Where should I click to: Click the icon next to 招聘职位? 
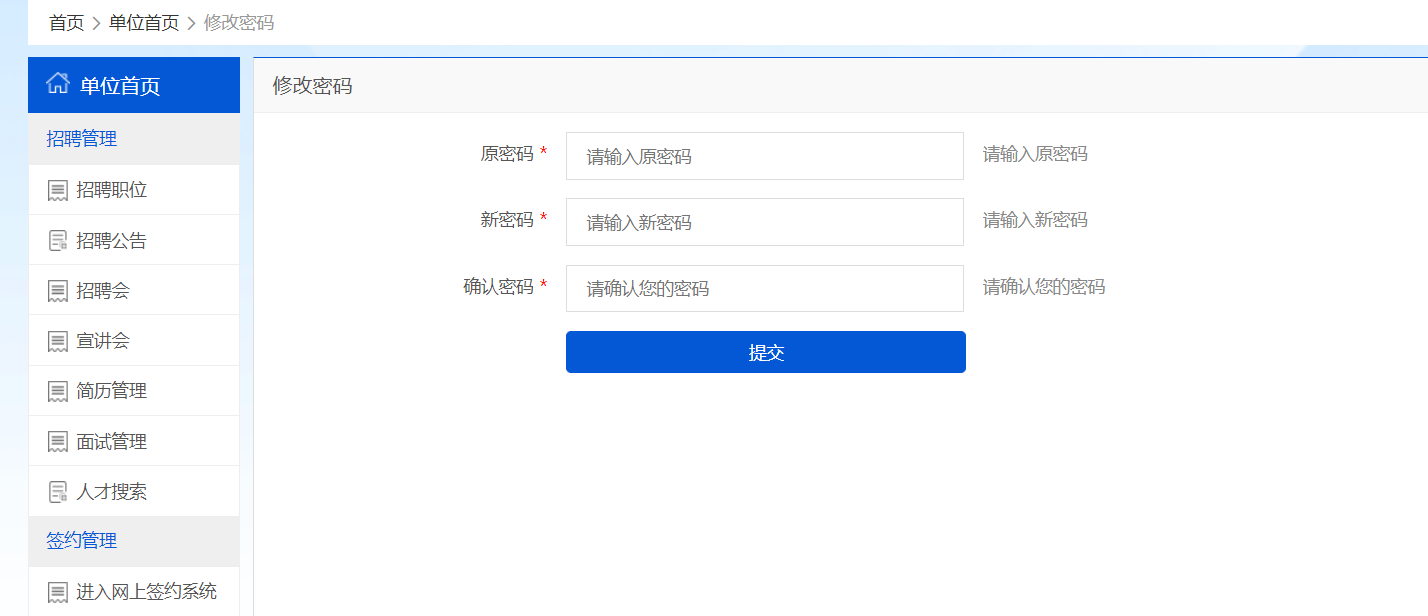pos(58,190)
